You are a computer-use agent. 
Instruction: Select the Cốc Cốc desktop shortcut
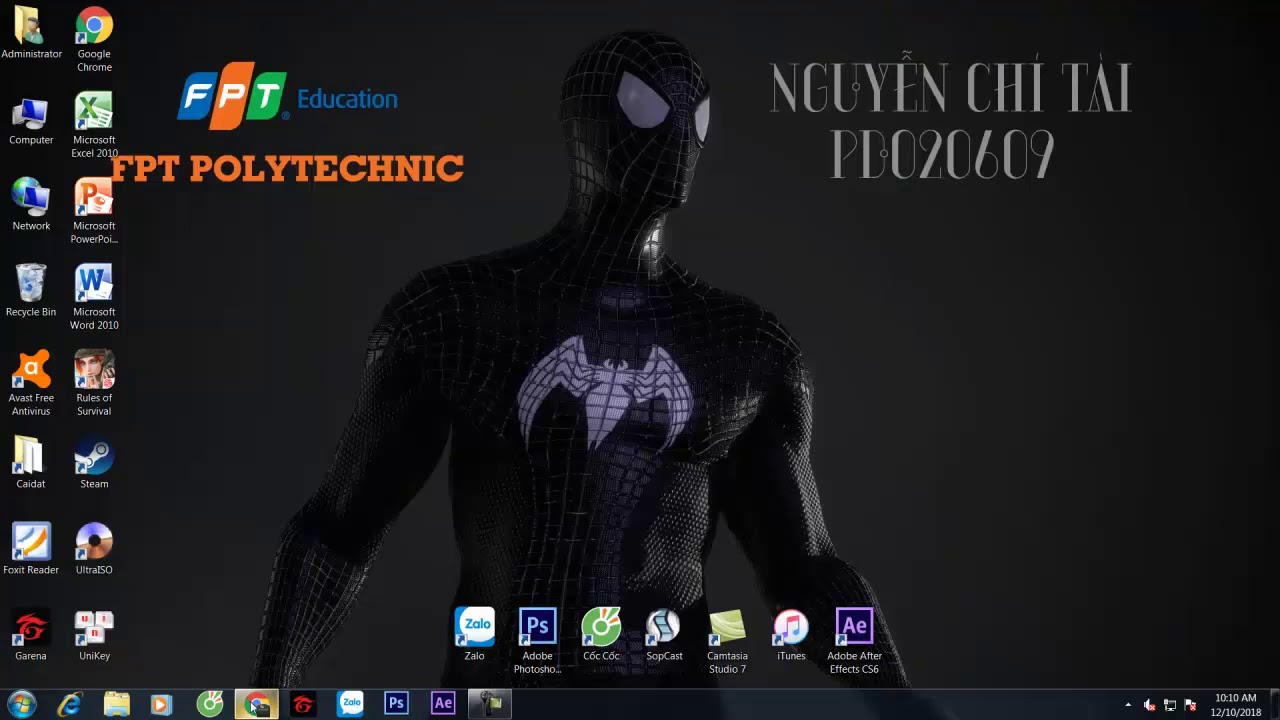coord(601,635)
